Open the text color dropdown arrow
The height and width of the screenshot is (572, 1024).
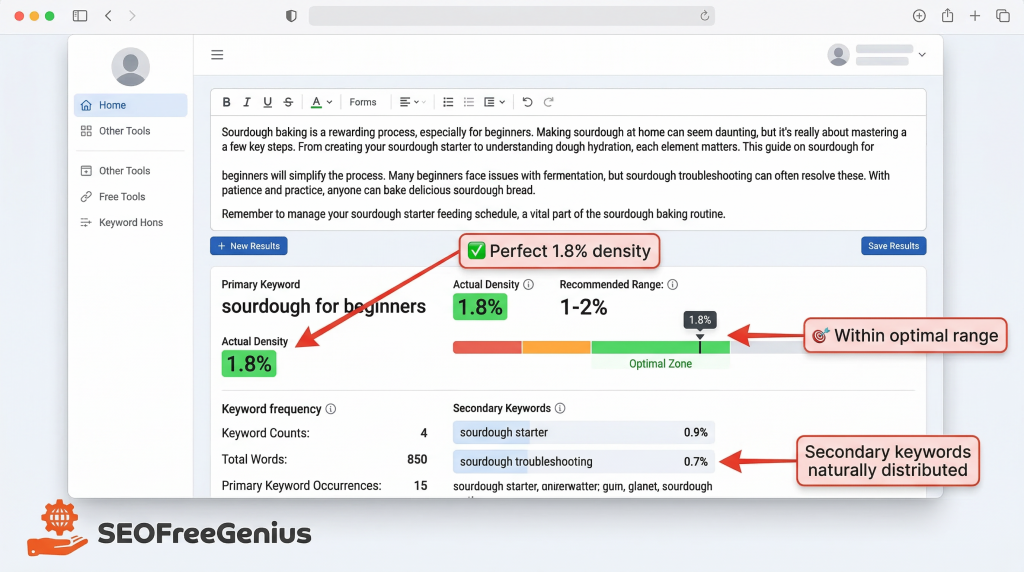tap(330, 103)
